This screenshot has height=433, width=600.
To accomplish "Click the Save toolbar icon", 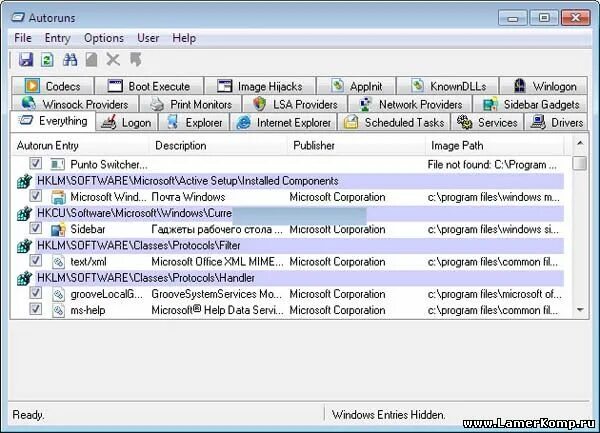I will [26, 60].
